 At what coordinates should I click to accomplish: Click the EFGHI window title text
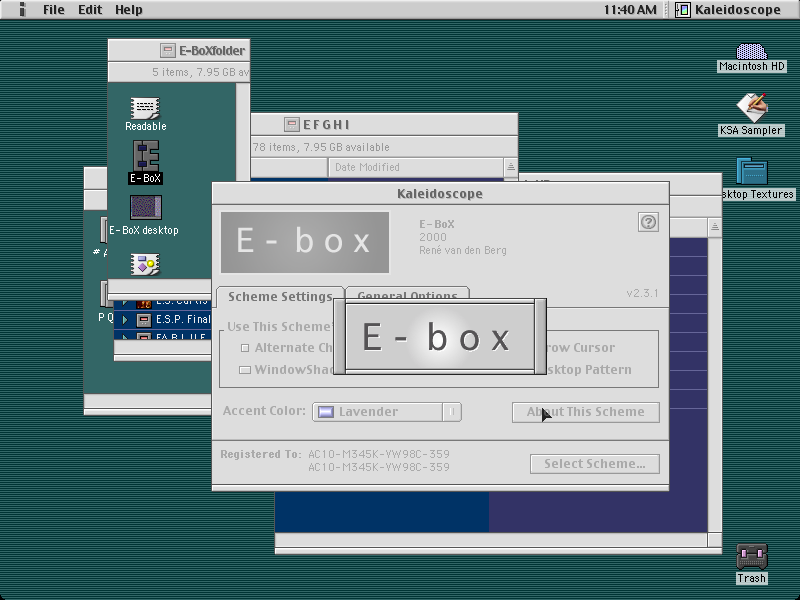pos(327,125)
